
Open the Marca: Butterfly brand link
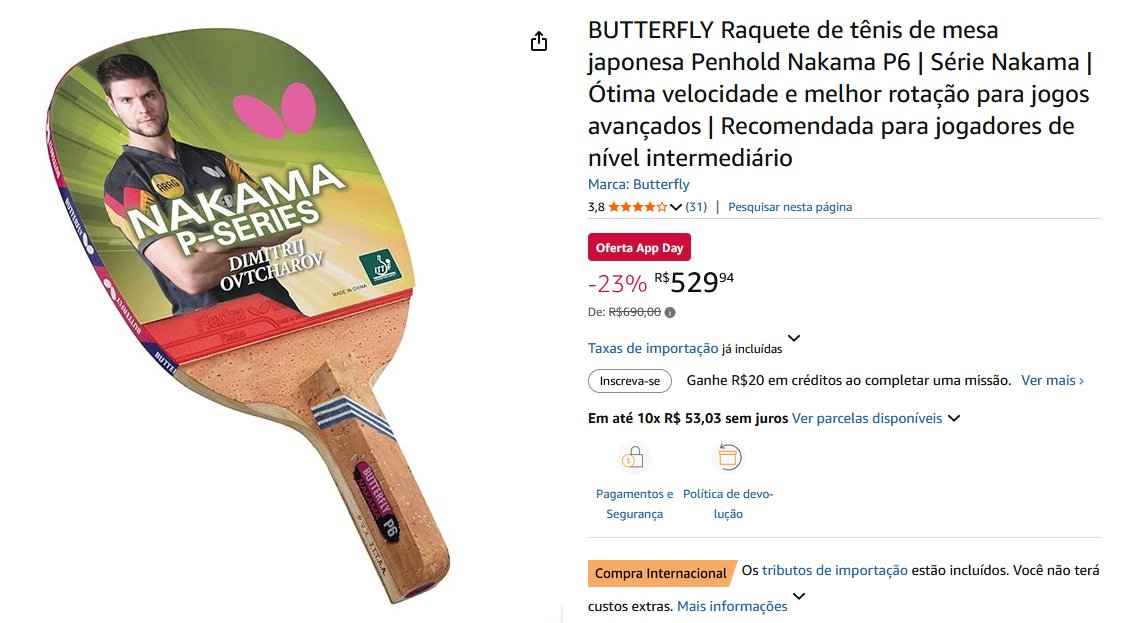pos(639,184)
